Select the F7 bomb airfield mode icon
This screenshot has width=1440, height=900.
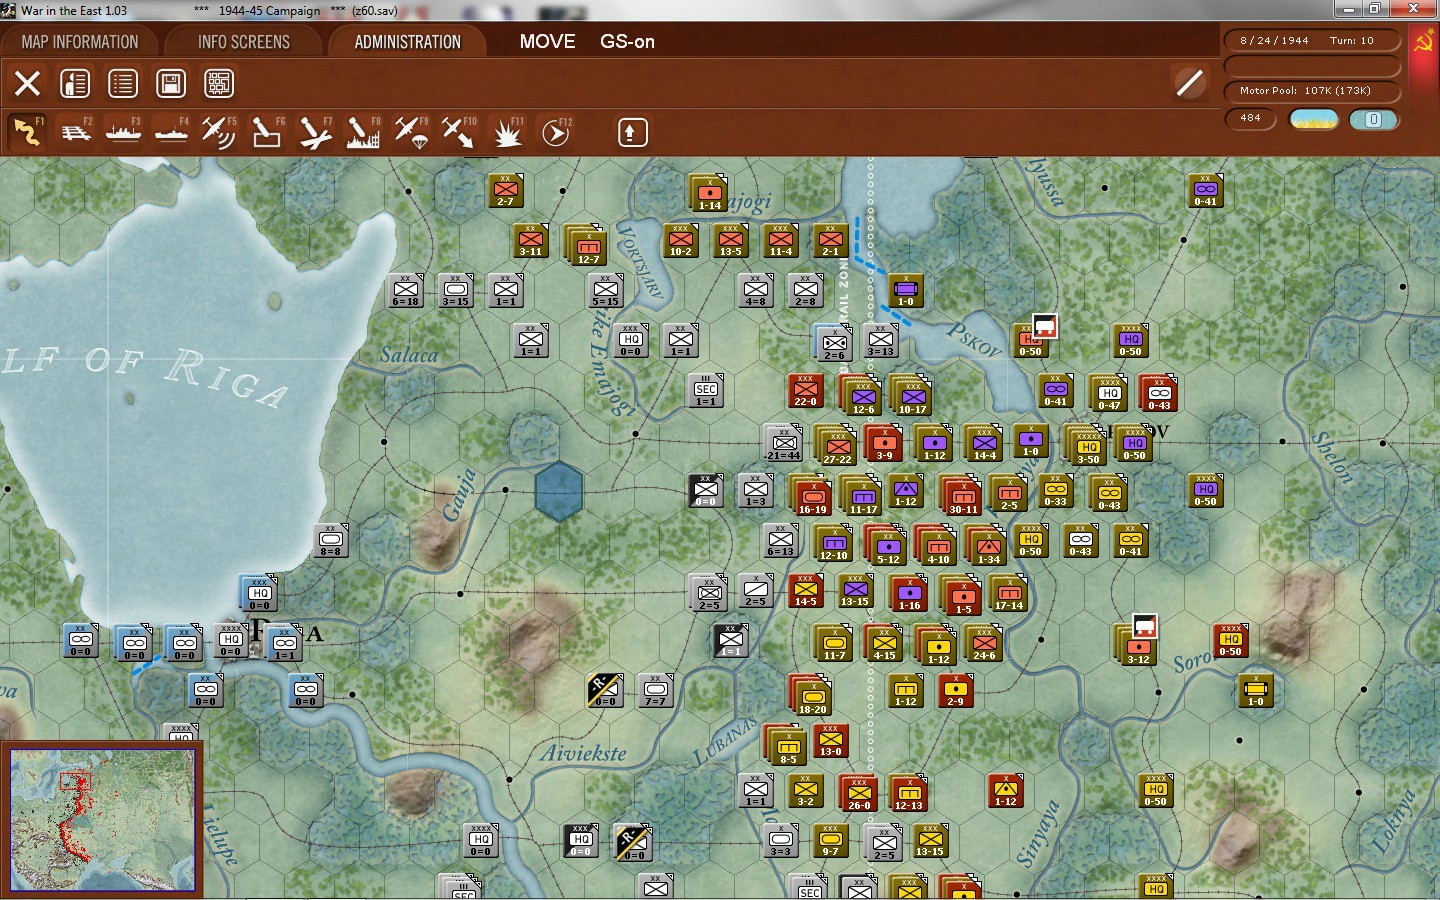(315, 132)
